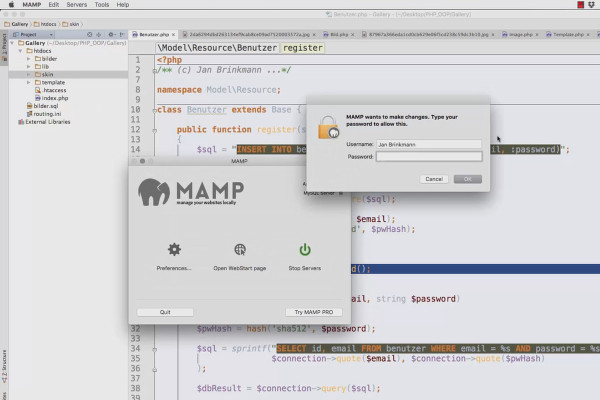Click the Password field
Screen dimensions: 600x400
(429, 157)
